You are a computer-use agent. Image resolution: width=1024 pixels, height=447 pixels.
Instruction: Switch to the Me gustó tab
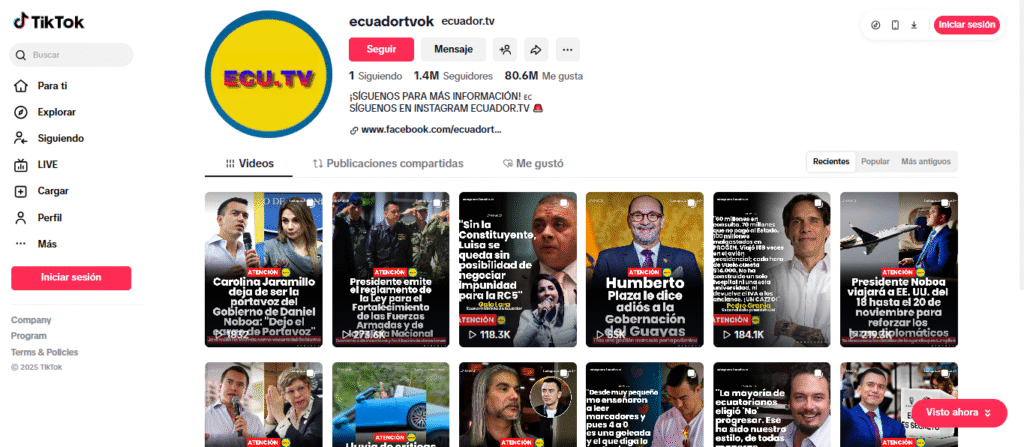533,163
